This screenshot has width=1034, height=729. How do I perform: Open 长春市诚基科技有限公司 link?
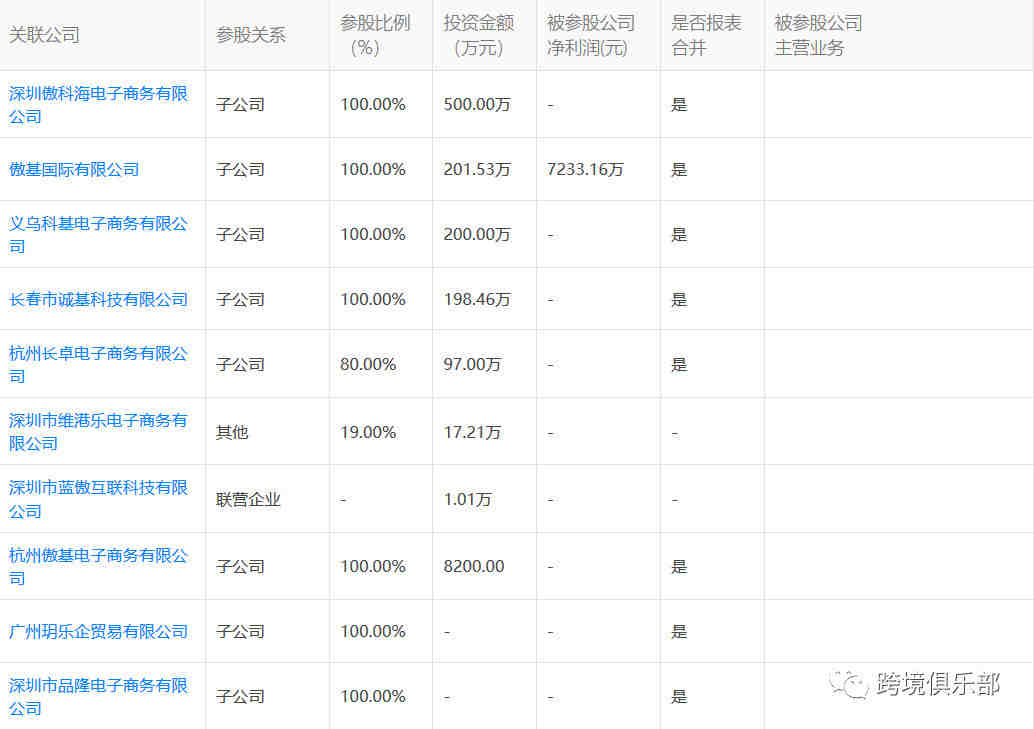click(x=98, y=300)
